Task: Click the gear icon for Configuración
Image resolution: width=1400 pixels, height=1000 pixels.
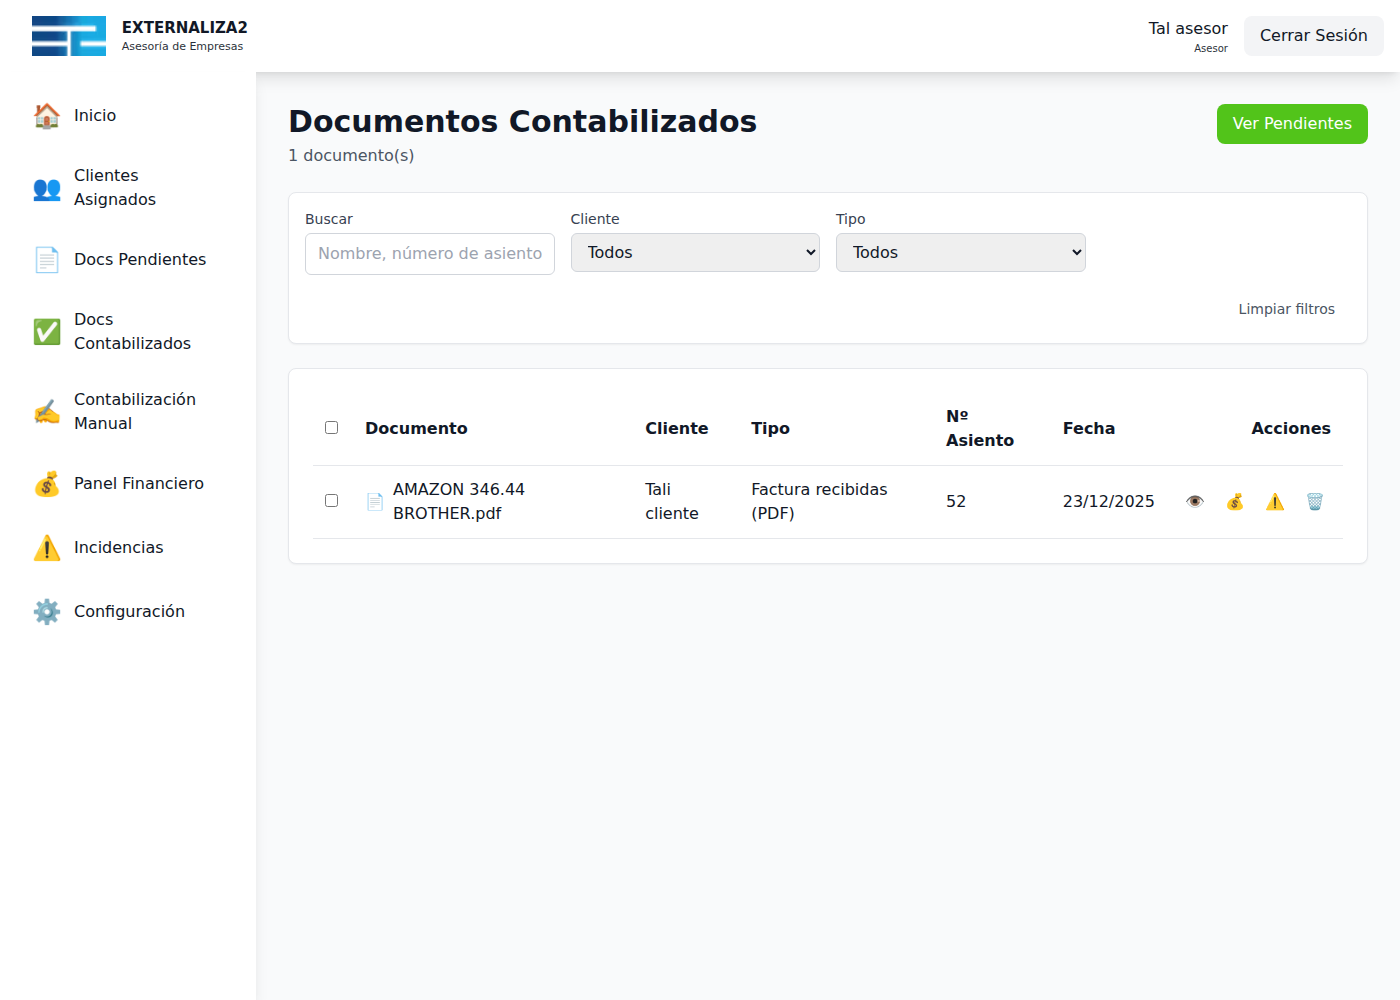Action: tap(47, 612)
